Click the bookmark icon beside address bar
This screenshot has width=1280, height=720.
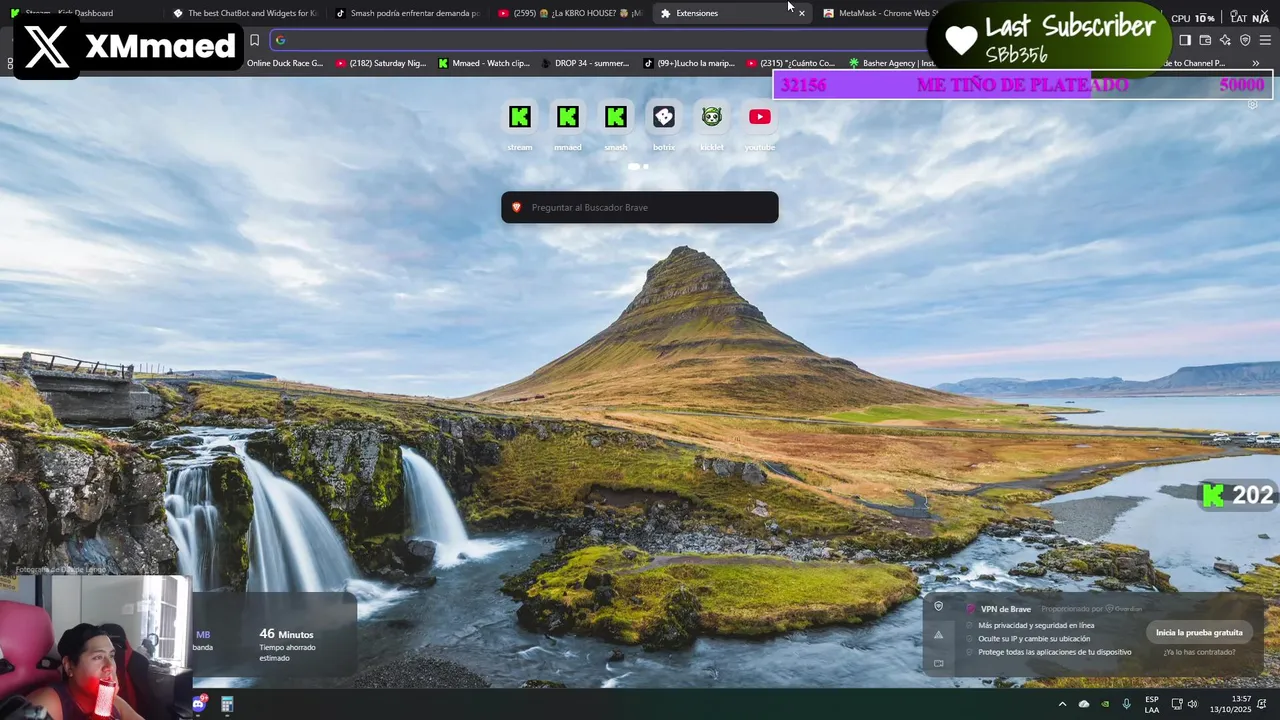point(254,40)
